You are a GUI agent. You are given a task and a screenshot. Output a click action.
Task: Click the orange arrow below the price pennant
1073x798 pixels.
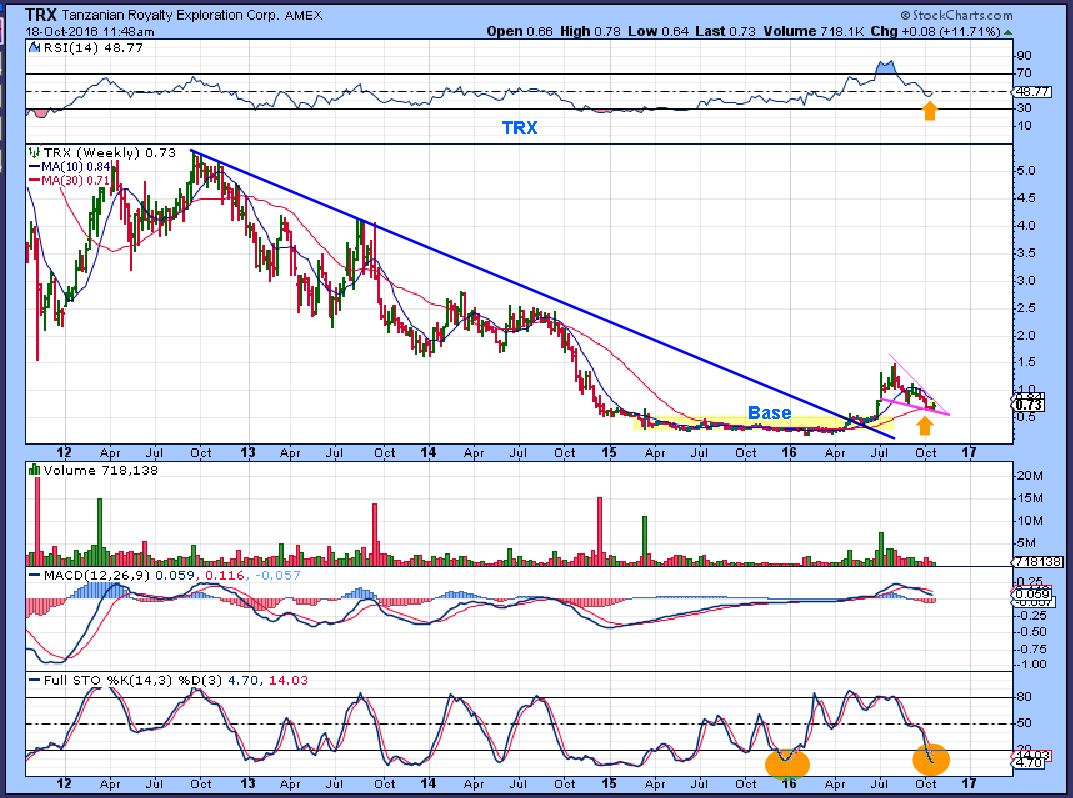tap(924, 426)
